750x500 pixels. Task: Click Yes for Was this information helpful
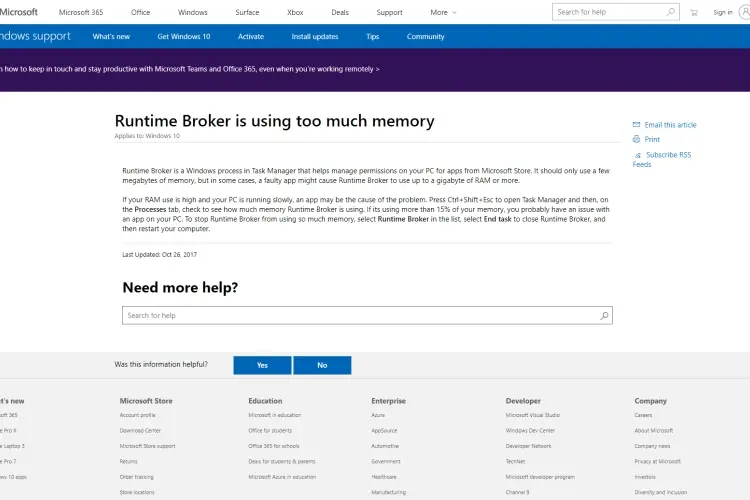[262, 365]
